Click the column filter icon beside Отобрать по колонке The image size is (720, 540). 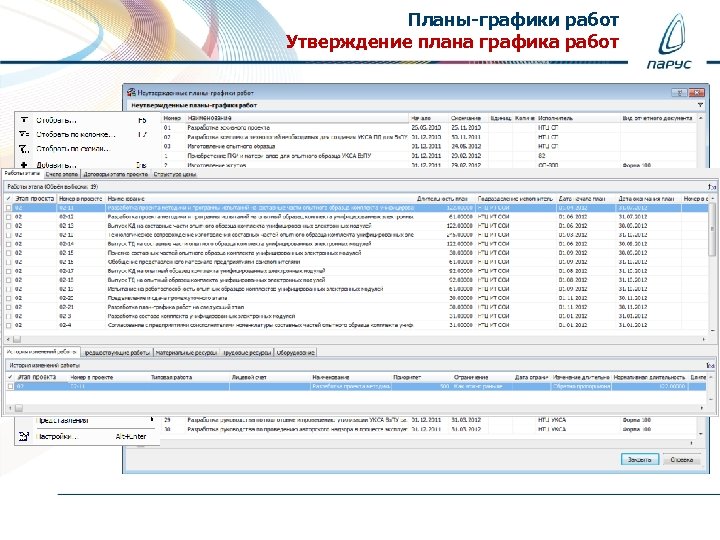(x=24, y=134)
